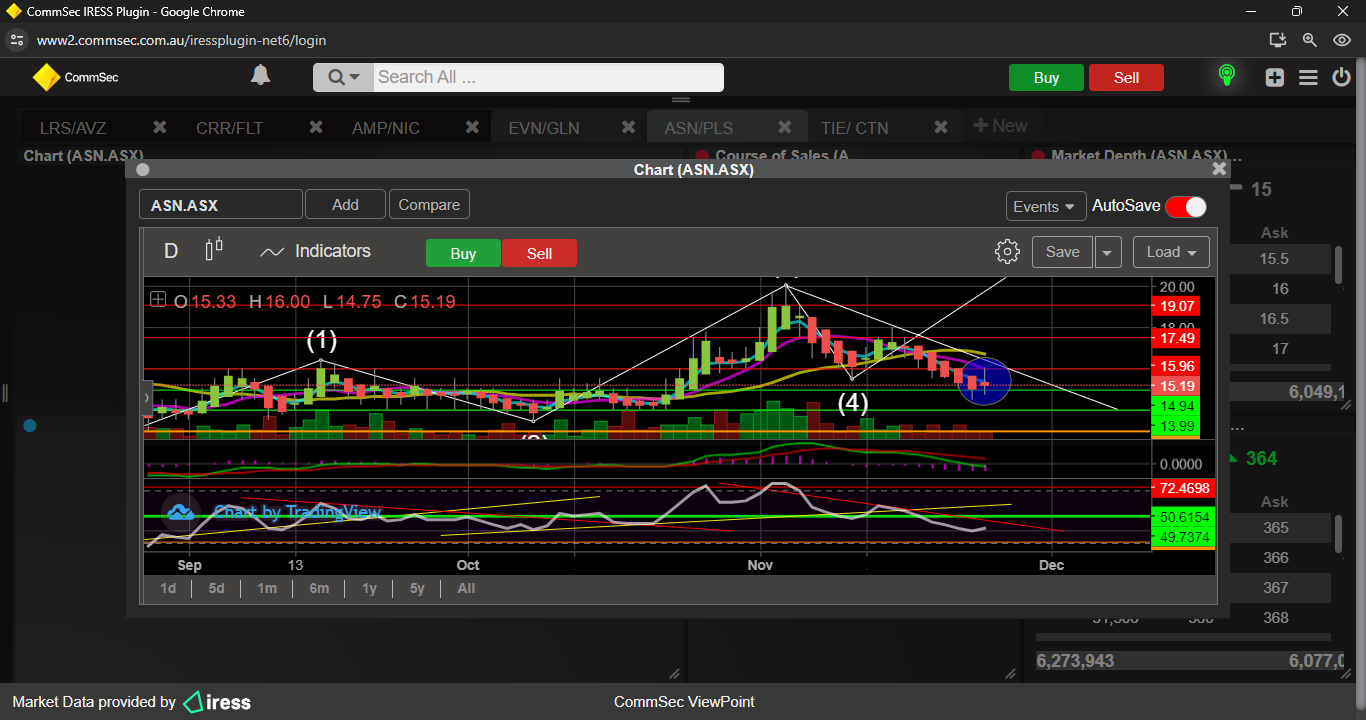Click the green lightbulb connection status icon
The width and height of the screenshot is (1366, 720).
pyautogui.click(x=1226, y=76)
